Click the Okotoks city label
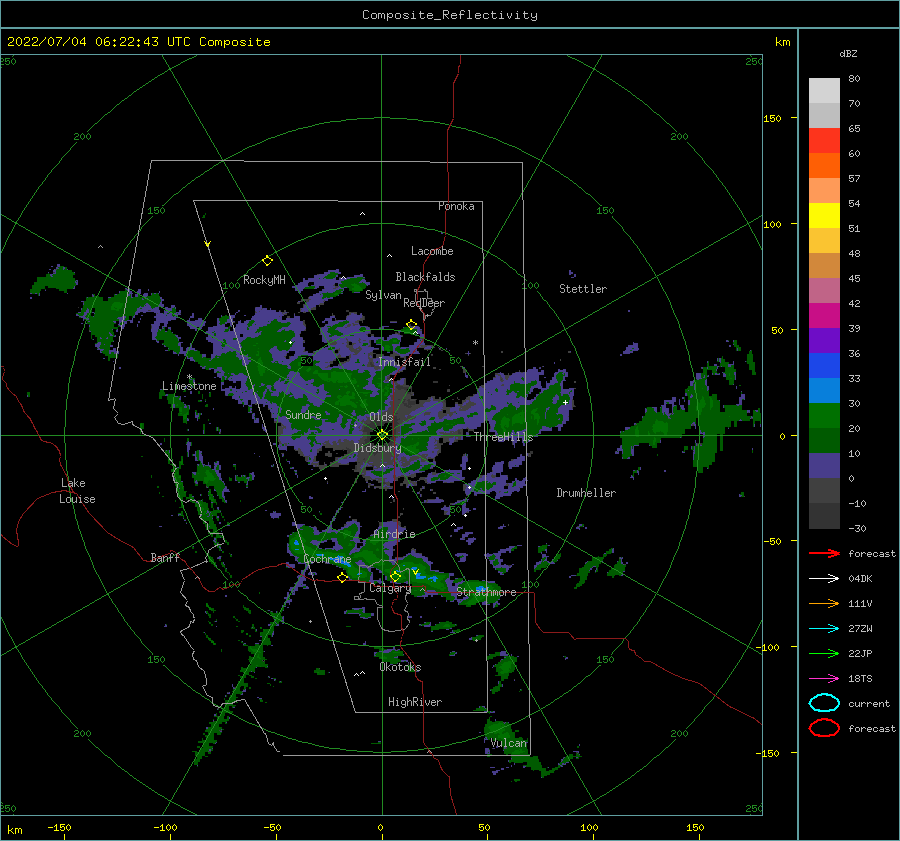Viewport: 900px width, 841px height. click(x=400, y=667)
